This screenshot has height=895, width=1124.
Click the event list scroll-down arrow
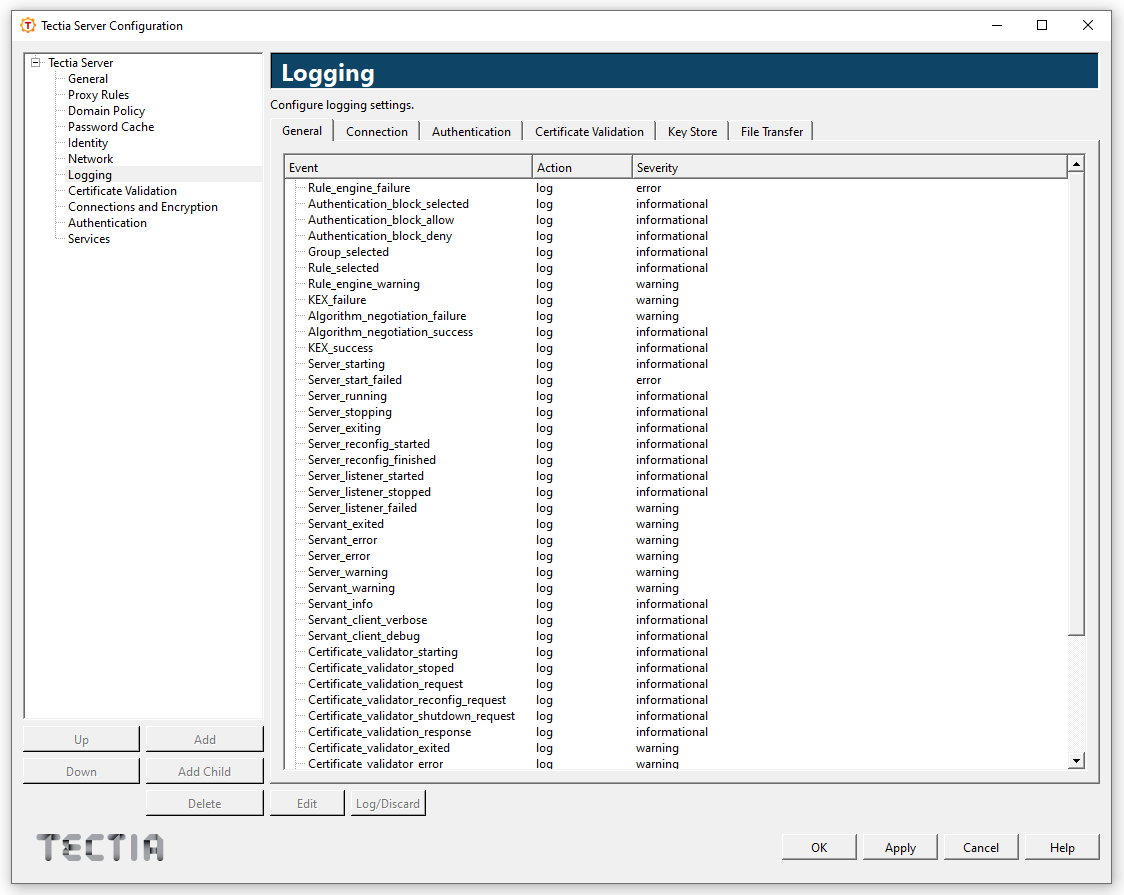point(1075,761)
